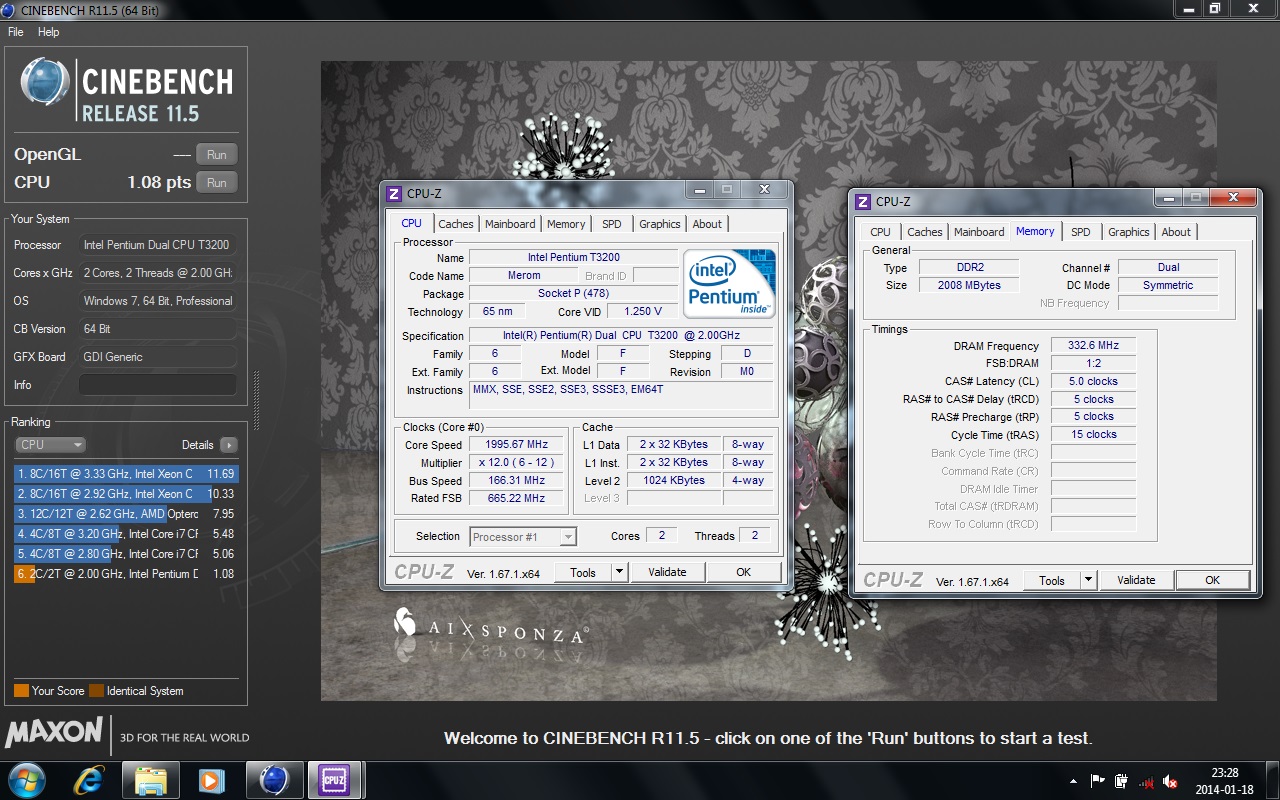Switch to Cinebench taskbar button

(x=273, y=780)
